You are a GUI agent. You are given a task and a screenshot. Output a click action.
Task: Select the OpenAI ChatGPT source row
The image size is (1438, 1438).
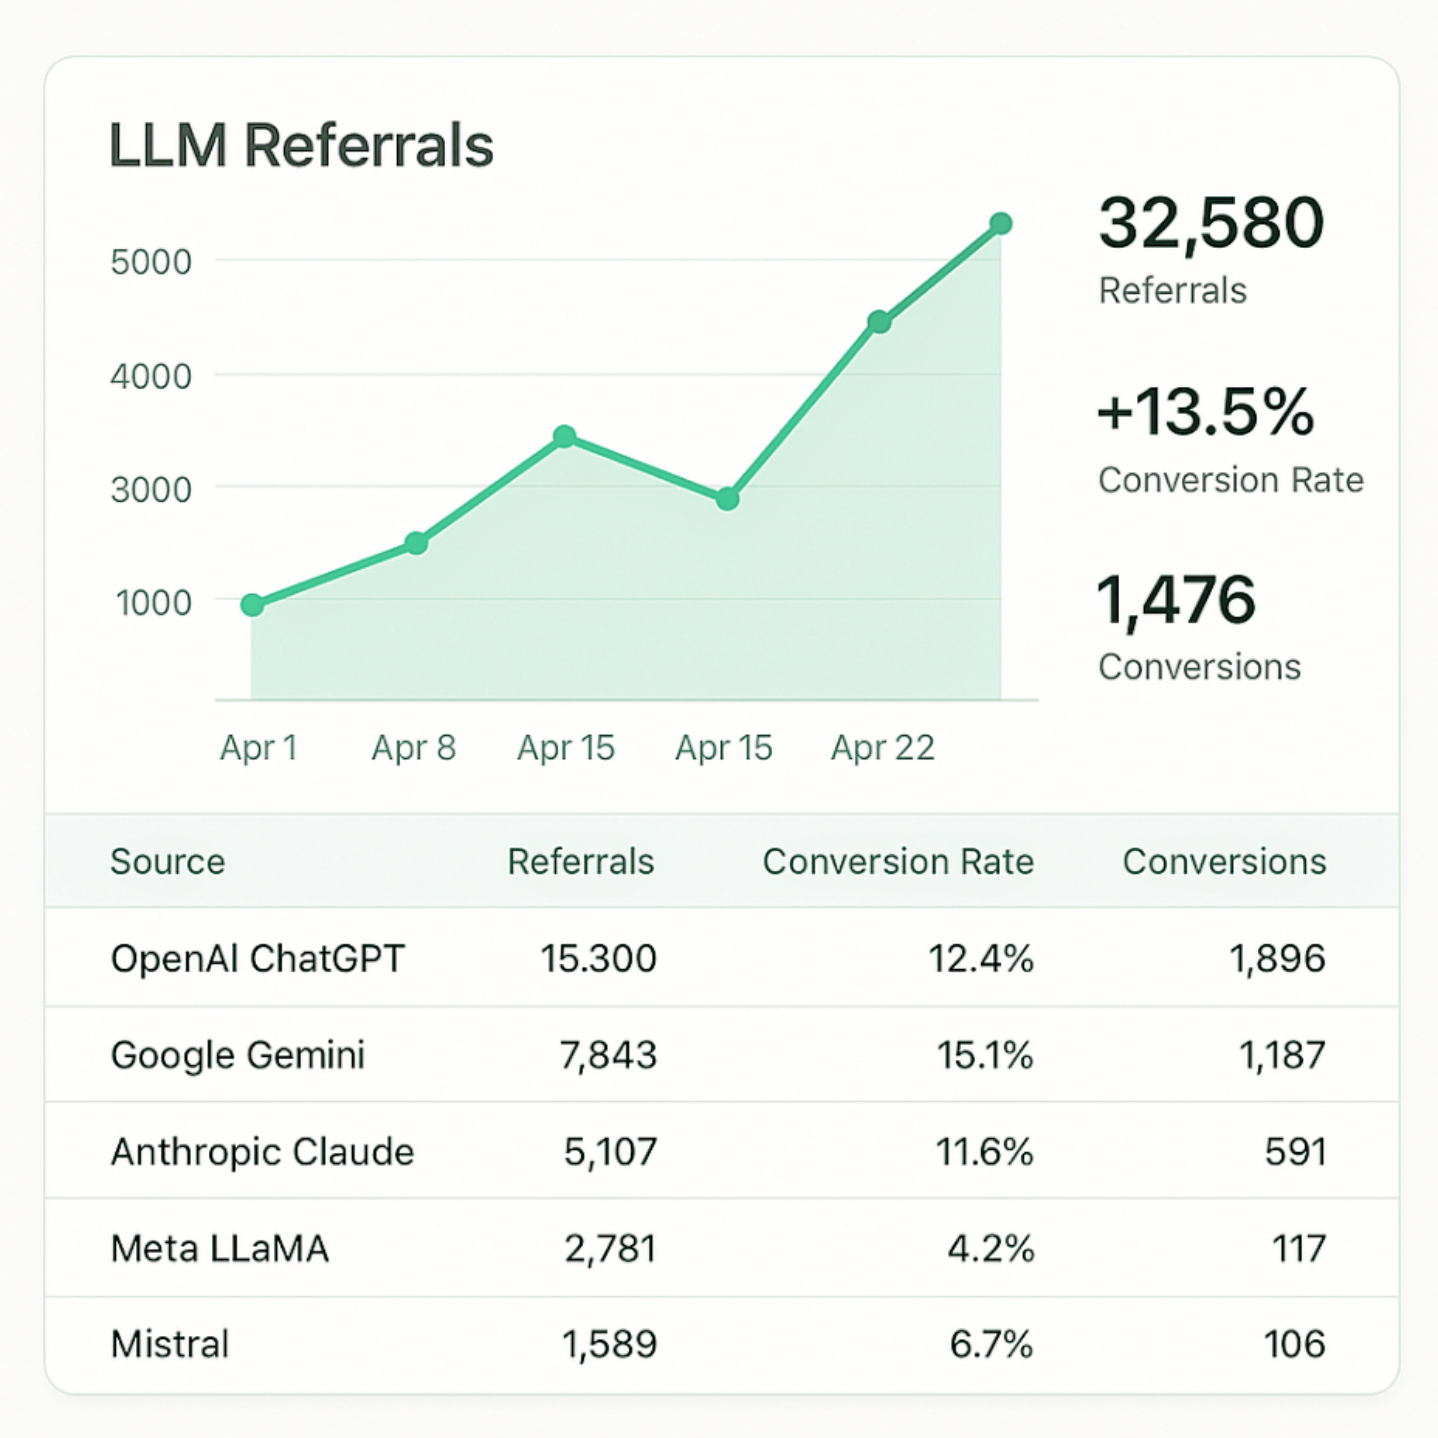click(x=721, y=958)
